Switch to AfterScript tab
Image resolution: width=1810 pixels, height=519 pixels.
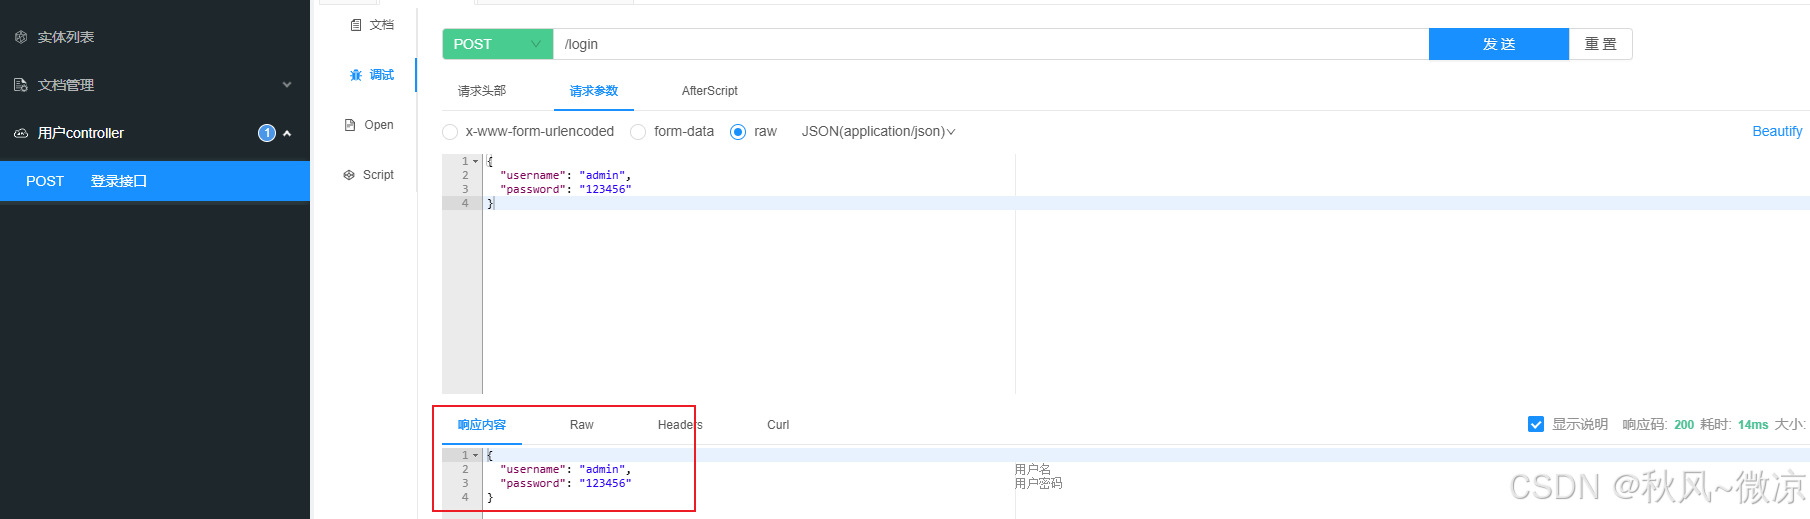point(710,91)
